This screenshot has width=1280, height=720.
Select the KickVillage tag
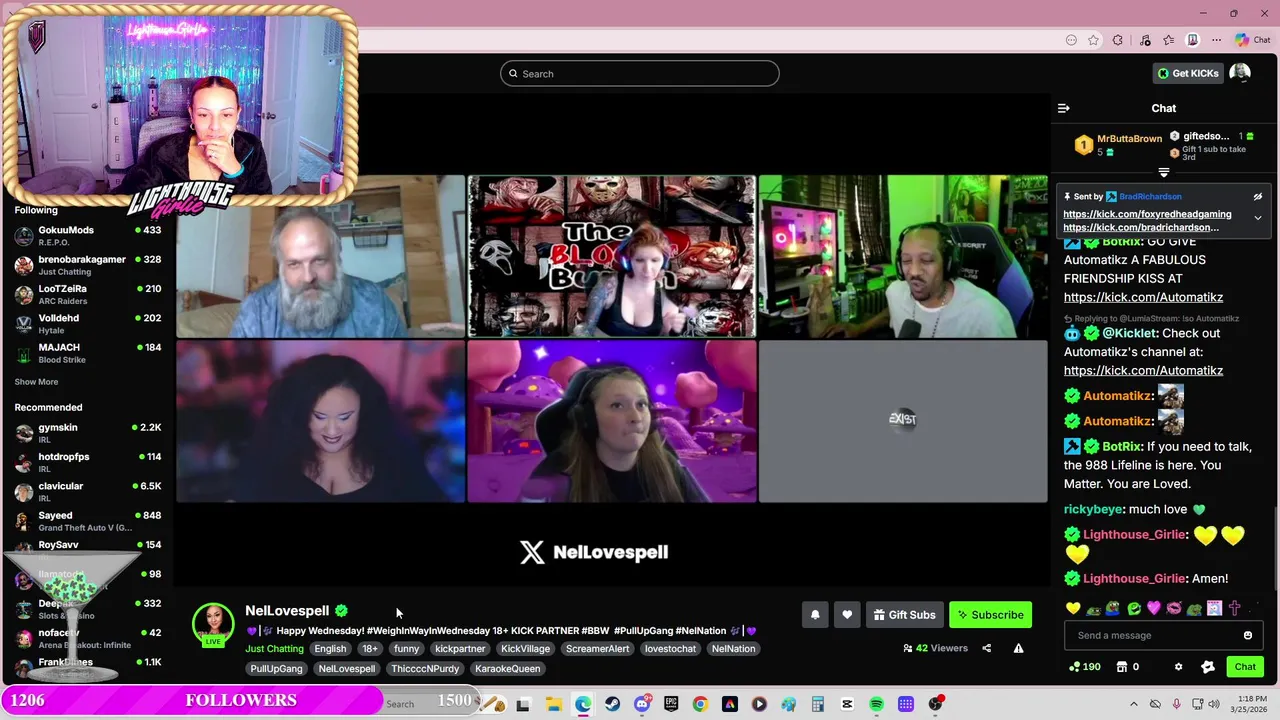coord(525,649)
